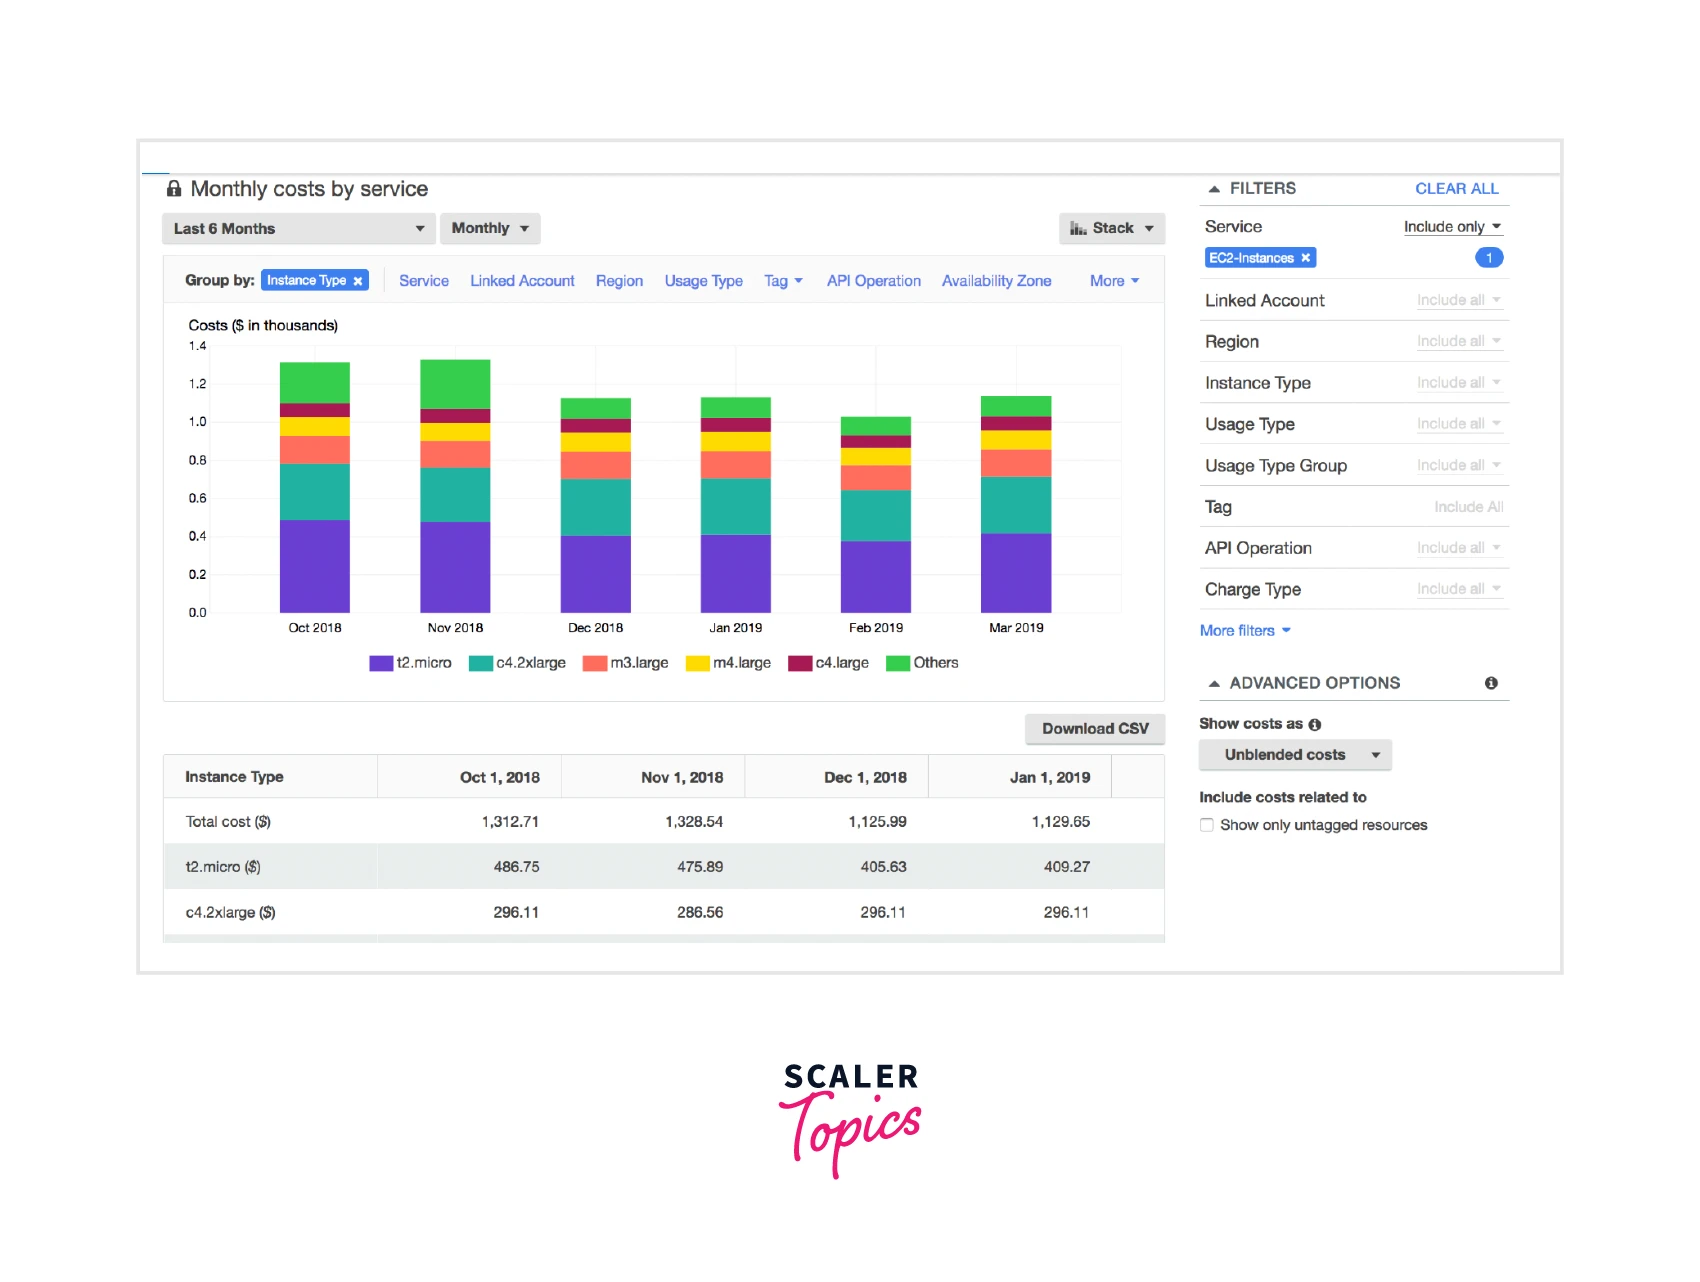The width and height of the screenshot is (1700, 1282).
Task: Open the Unblended costs selector
Action: 1294,755
